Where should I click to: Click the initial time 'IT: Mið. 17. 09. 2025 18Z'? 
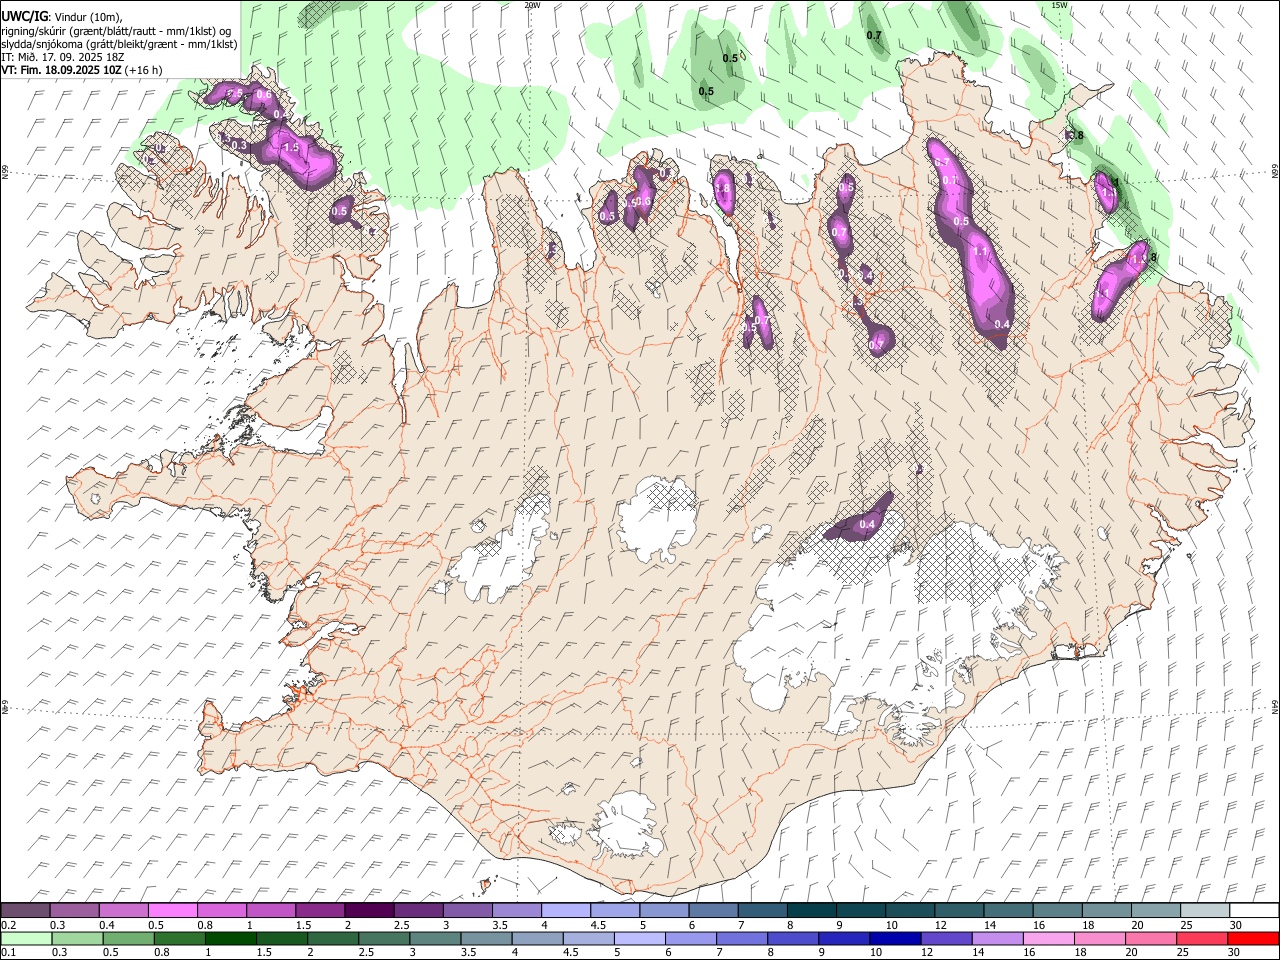(x=62, y=57)
